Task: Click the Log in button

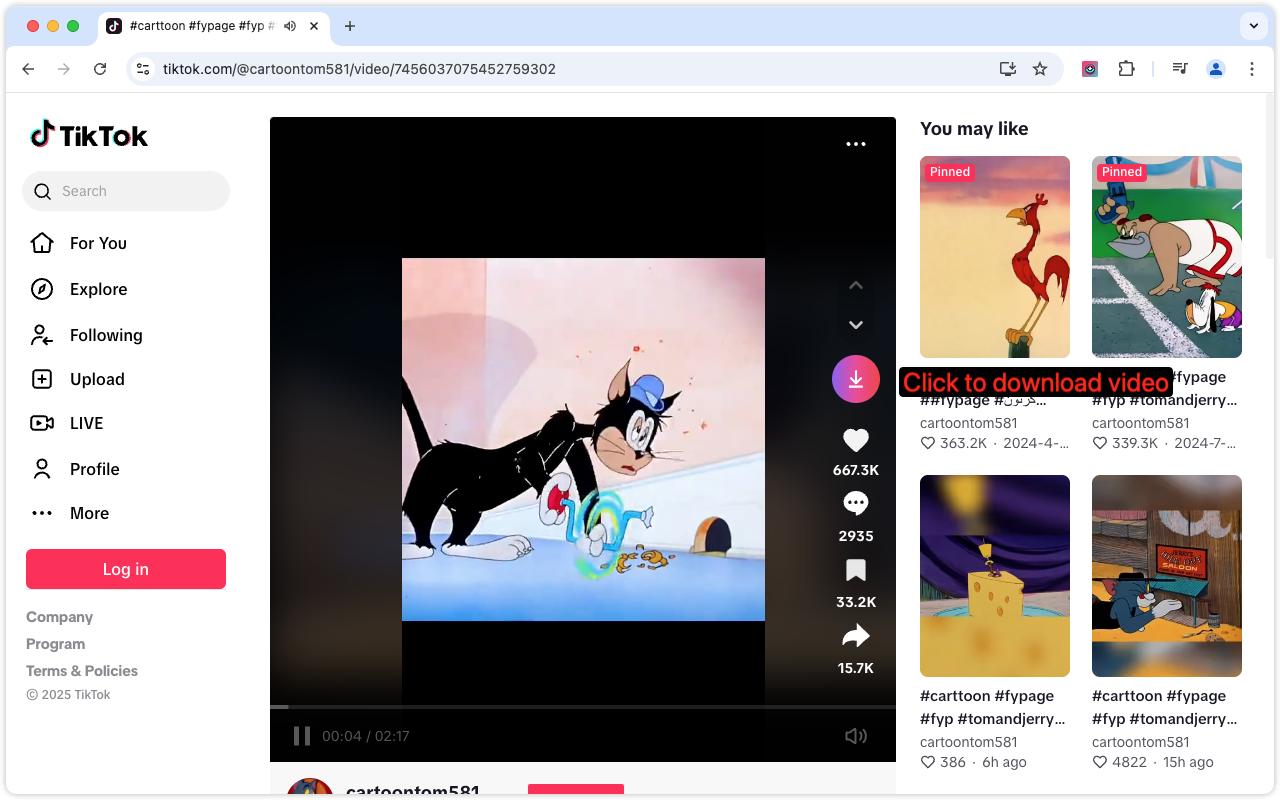Action: [x=126, y=569]
